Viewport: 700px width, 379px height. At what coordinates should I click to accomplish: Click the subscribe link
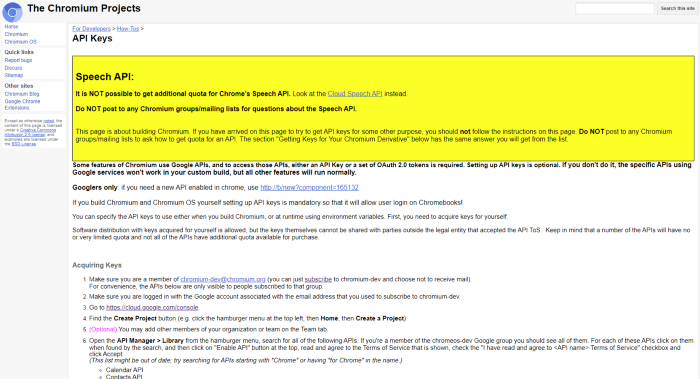[318, 279]
